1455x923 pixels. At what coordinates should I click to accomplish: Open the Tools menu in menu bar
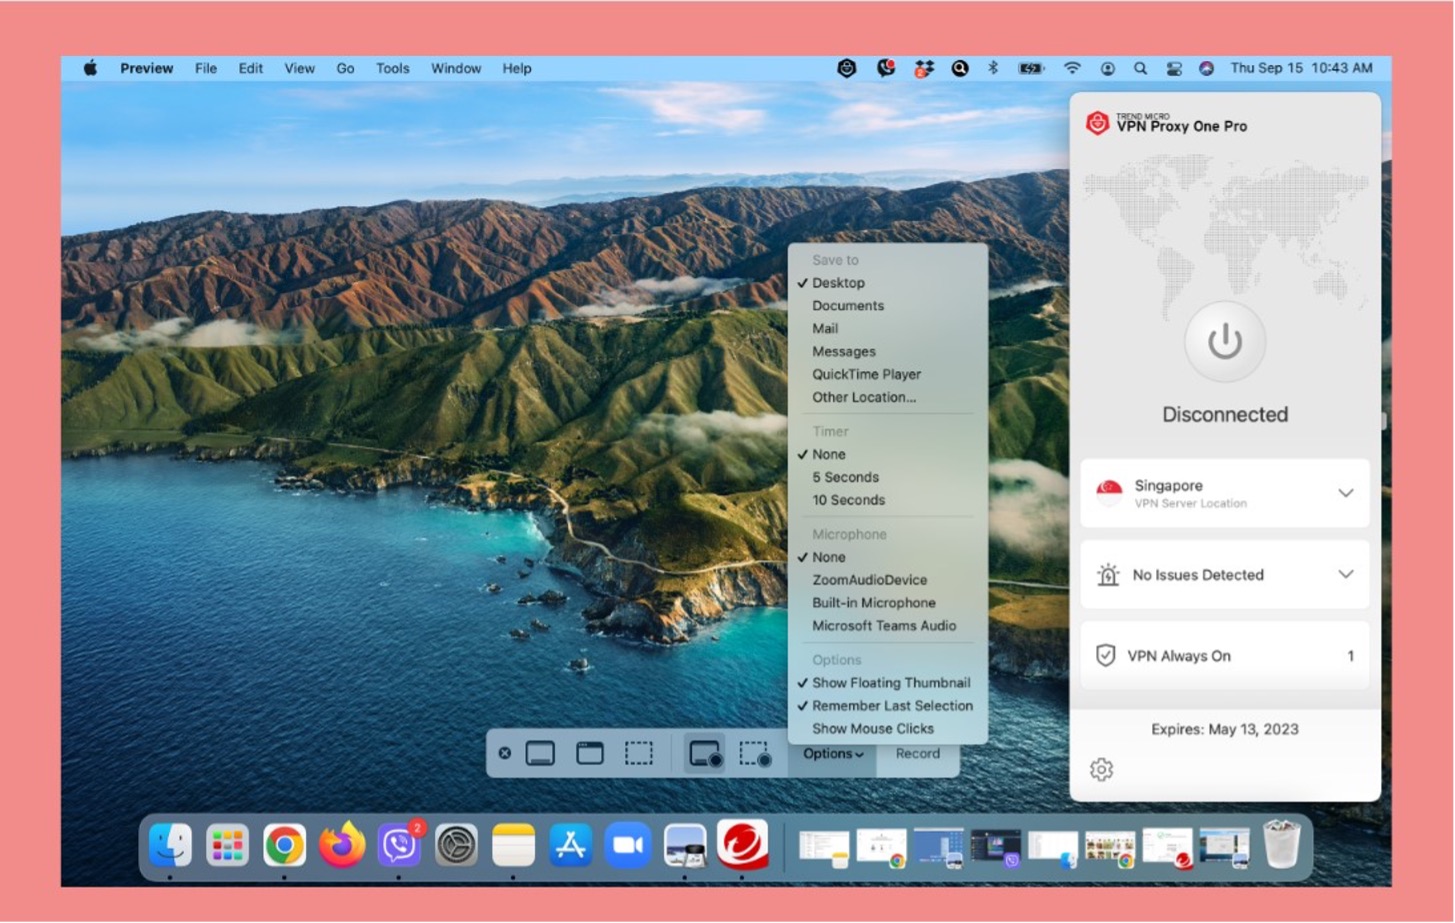click(392, 69)
